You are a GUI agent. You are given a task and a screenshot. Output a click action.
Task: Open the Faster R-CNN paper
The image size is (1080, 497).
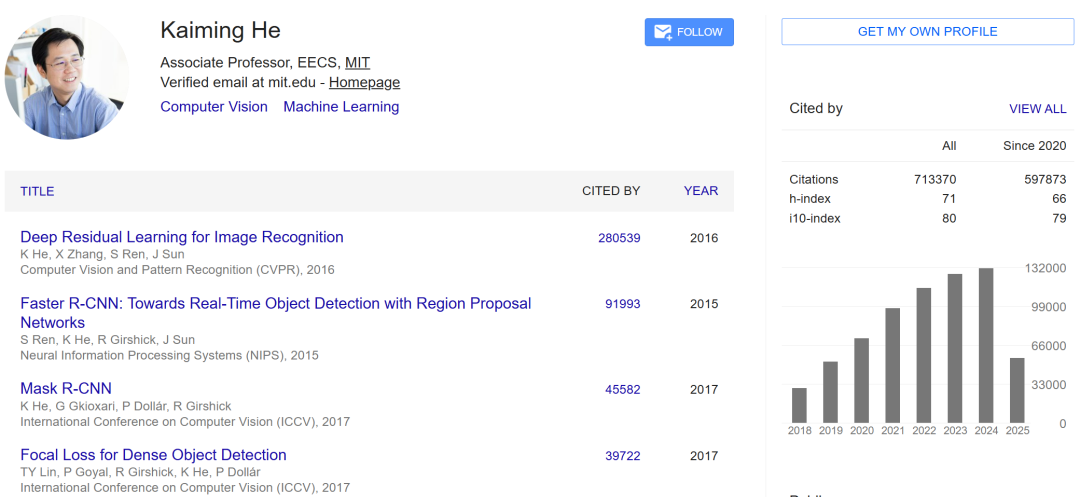276,313
